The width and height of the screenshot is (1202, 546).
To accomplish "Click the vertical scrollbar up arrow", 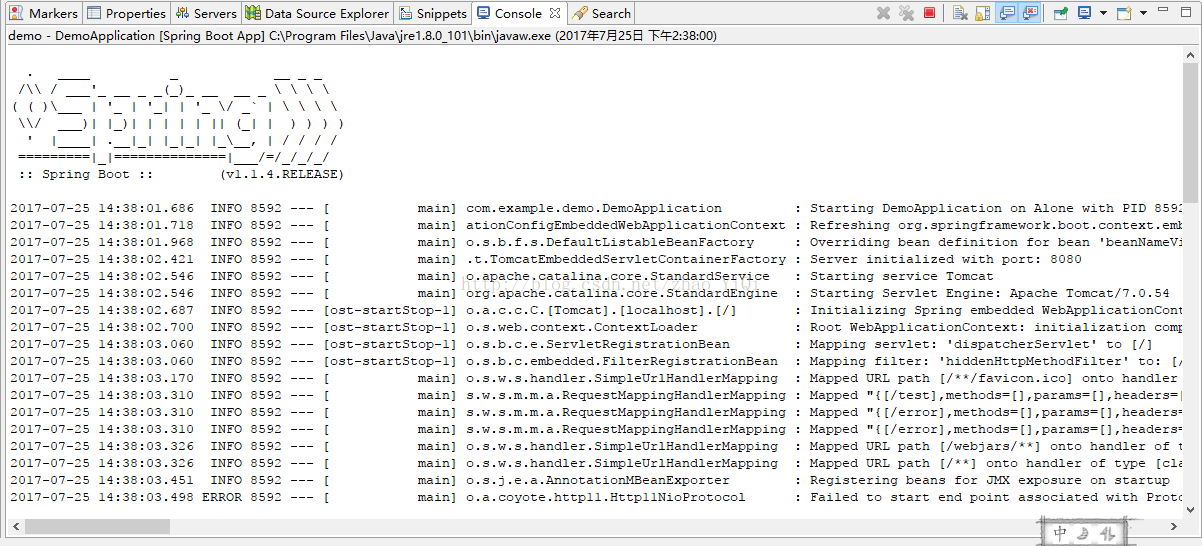I will 1192,55.
